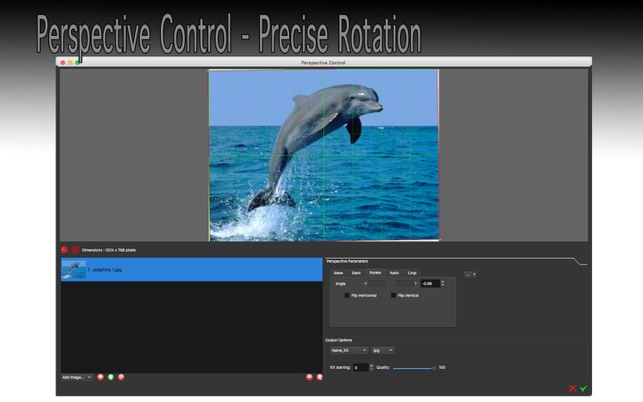The image size is (643, 402).
Task: Switch to the Slant tab
Action: click(356, 273)
